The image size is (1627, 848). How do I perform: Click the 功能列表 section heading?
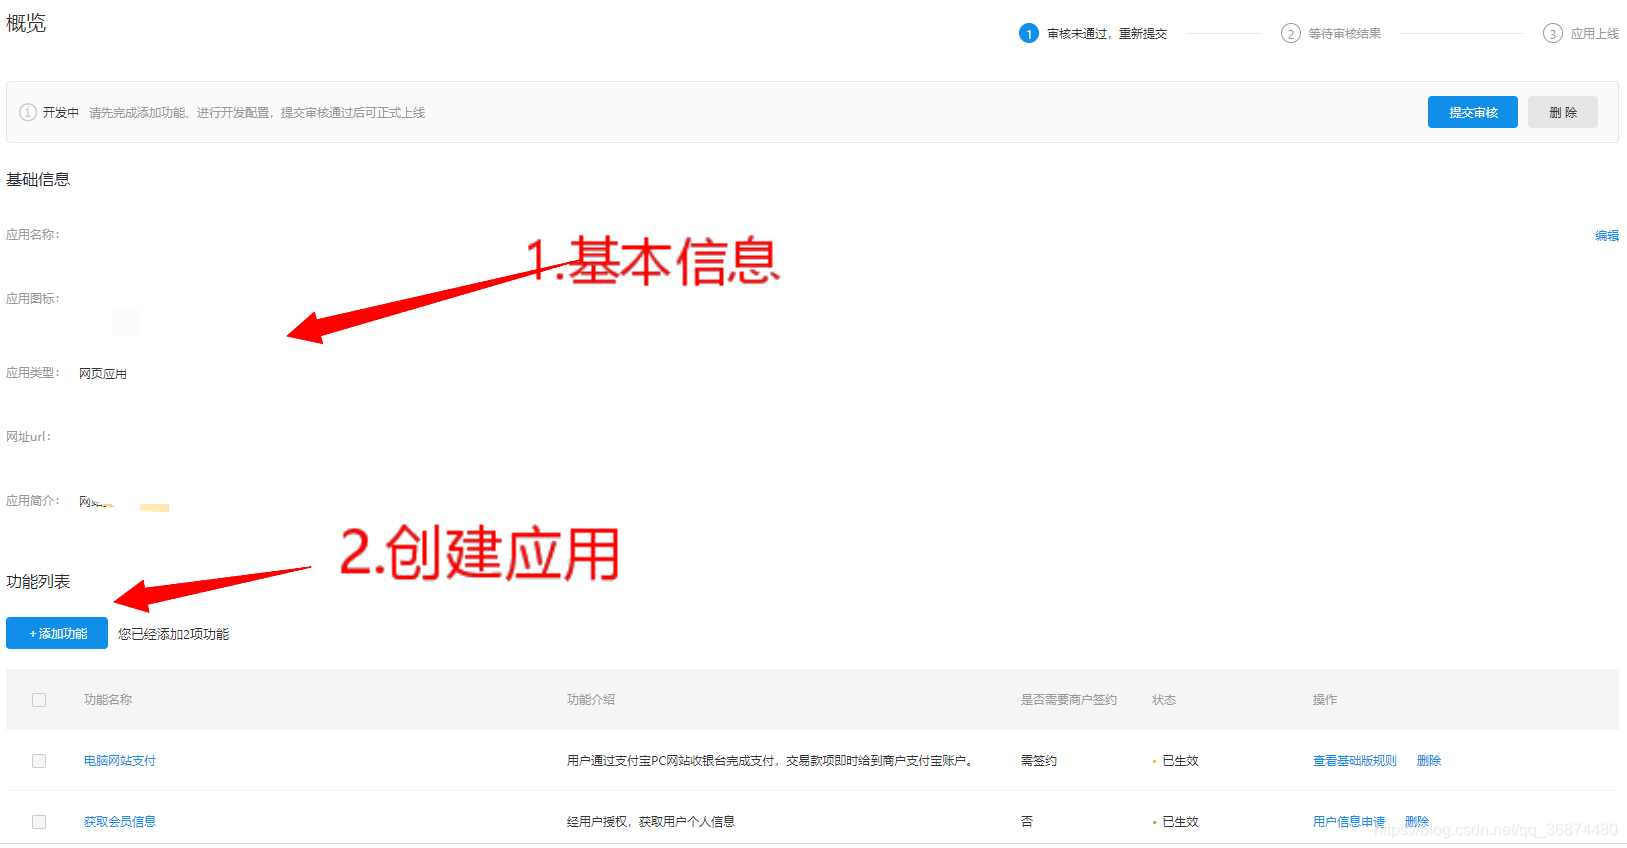point(38,582)
